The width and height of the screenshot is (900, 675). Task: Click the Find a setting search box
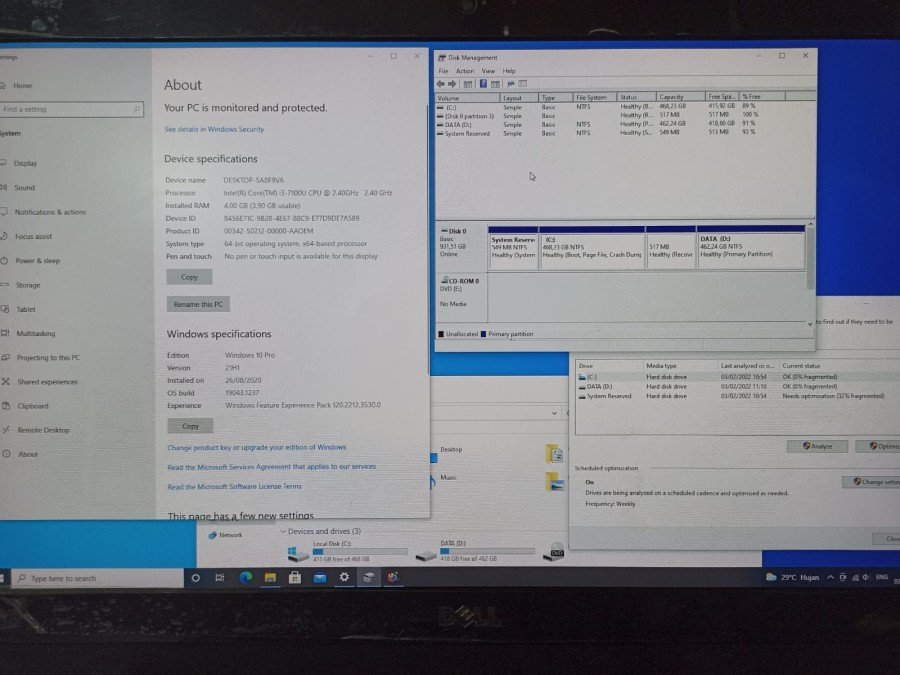(x=70, y=109)
